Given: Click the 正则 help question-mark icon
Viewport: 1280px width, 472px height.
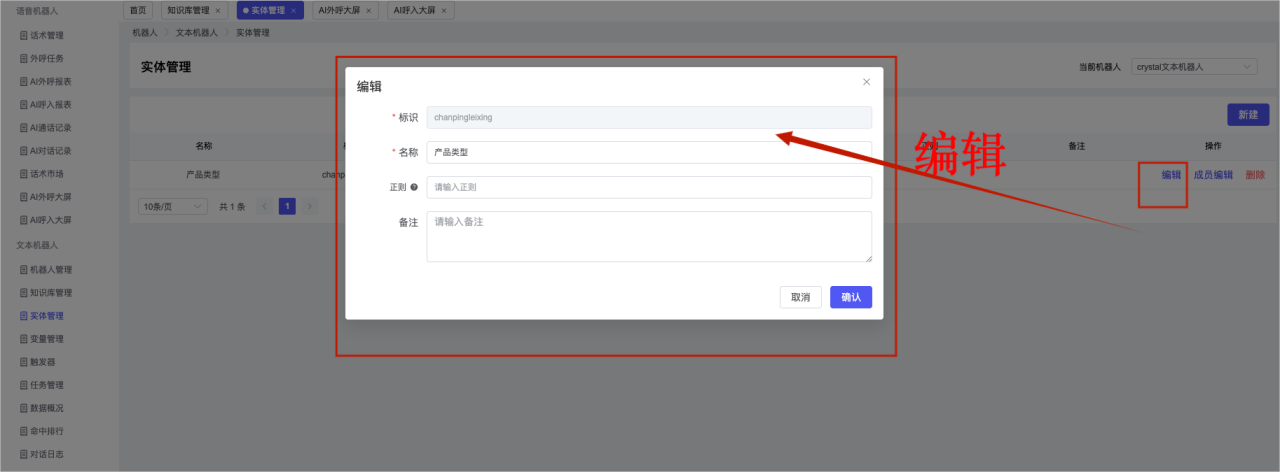Looking at the screenshot, I should tap(414, 187).
